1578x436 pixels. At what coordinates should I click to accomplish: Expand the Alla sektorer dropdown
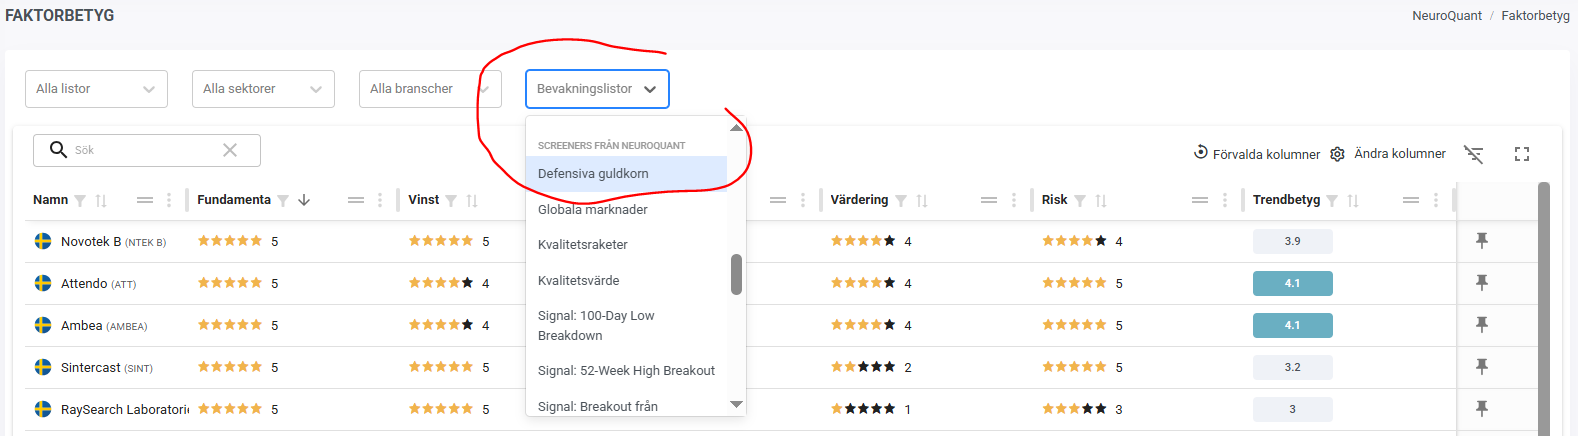pos(263,89)
